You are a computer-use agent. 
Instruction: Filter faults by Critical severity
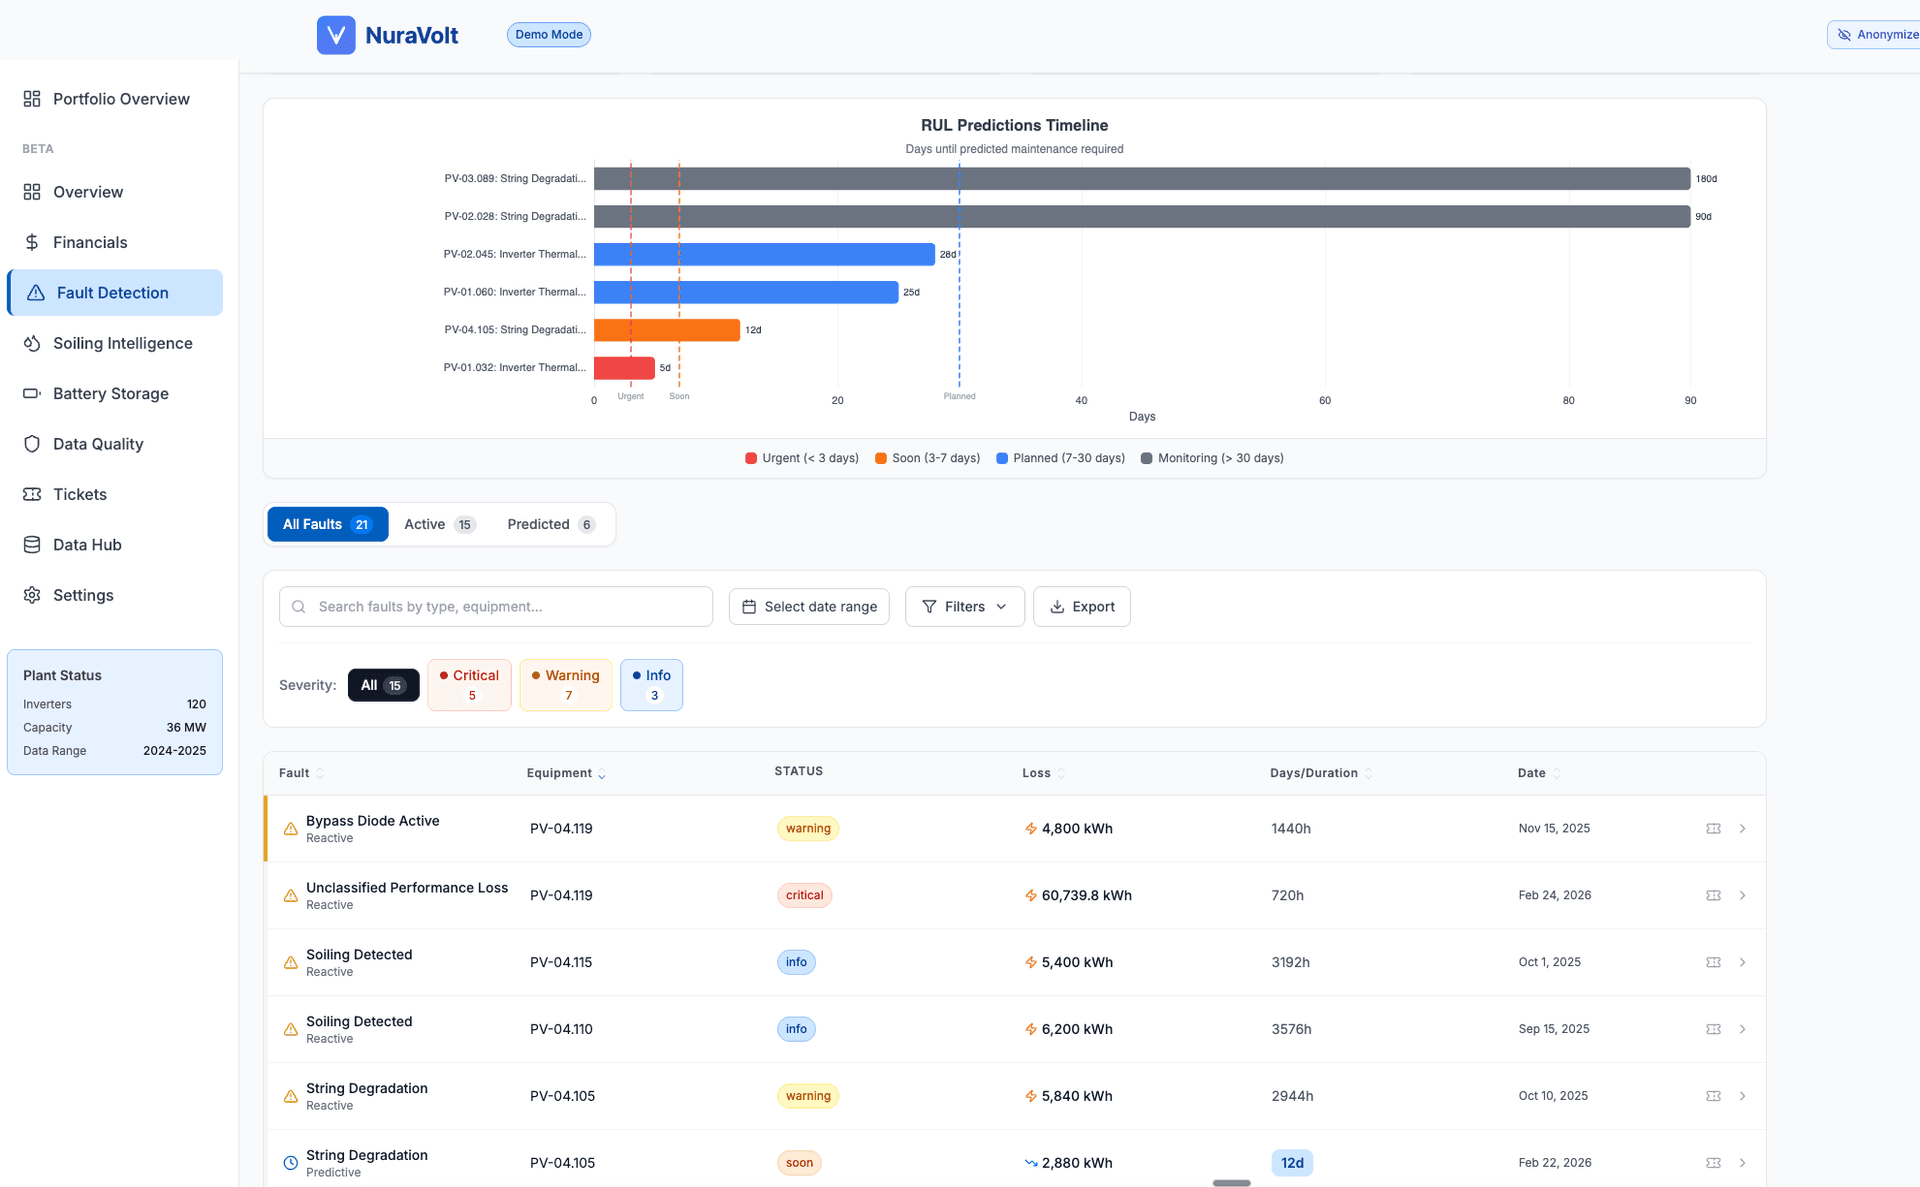[469, 685]
